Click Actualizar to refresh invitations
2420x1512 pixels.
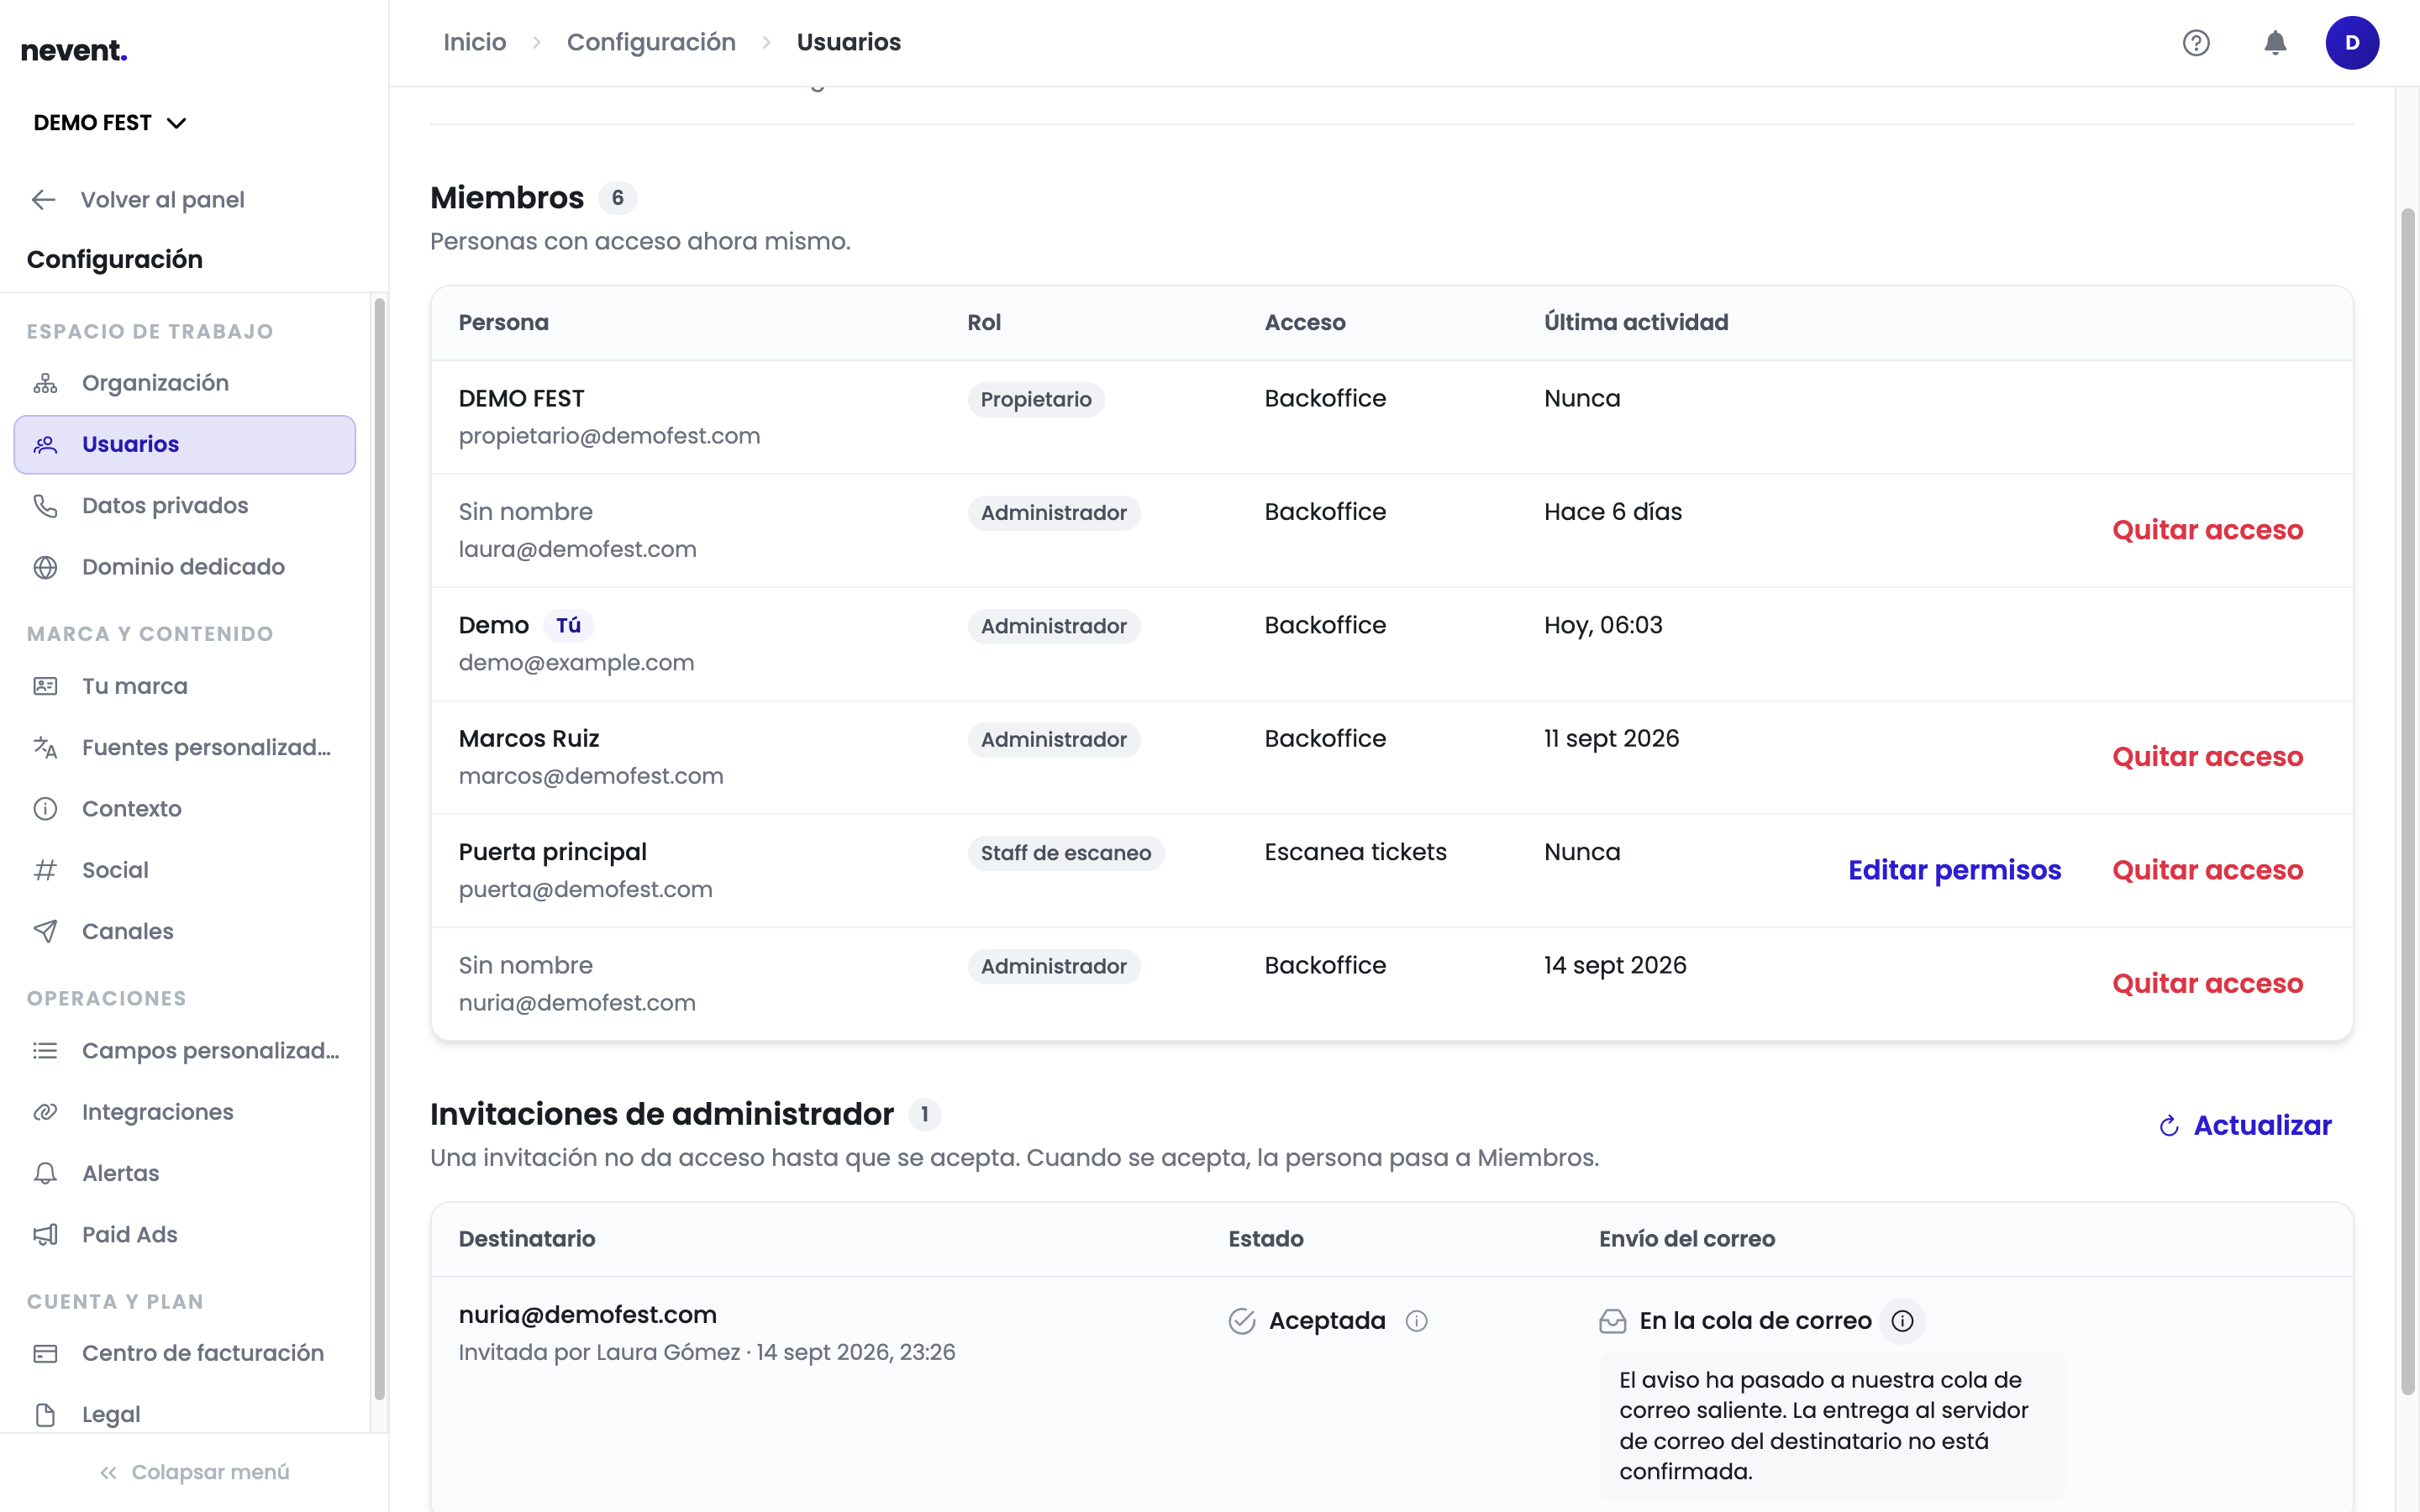[x=2245, y=1126]
